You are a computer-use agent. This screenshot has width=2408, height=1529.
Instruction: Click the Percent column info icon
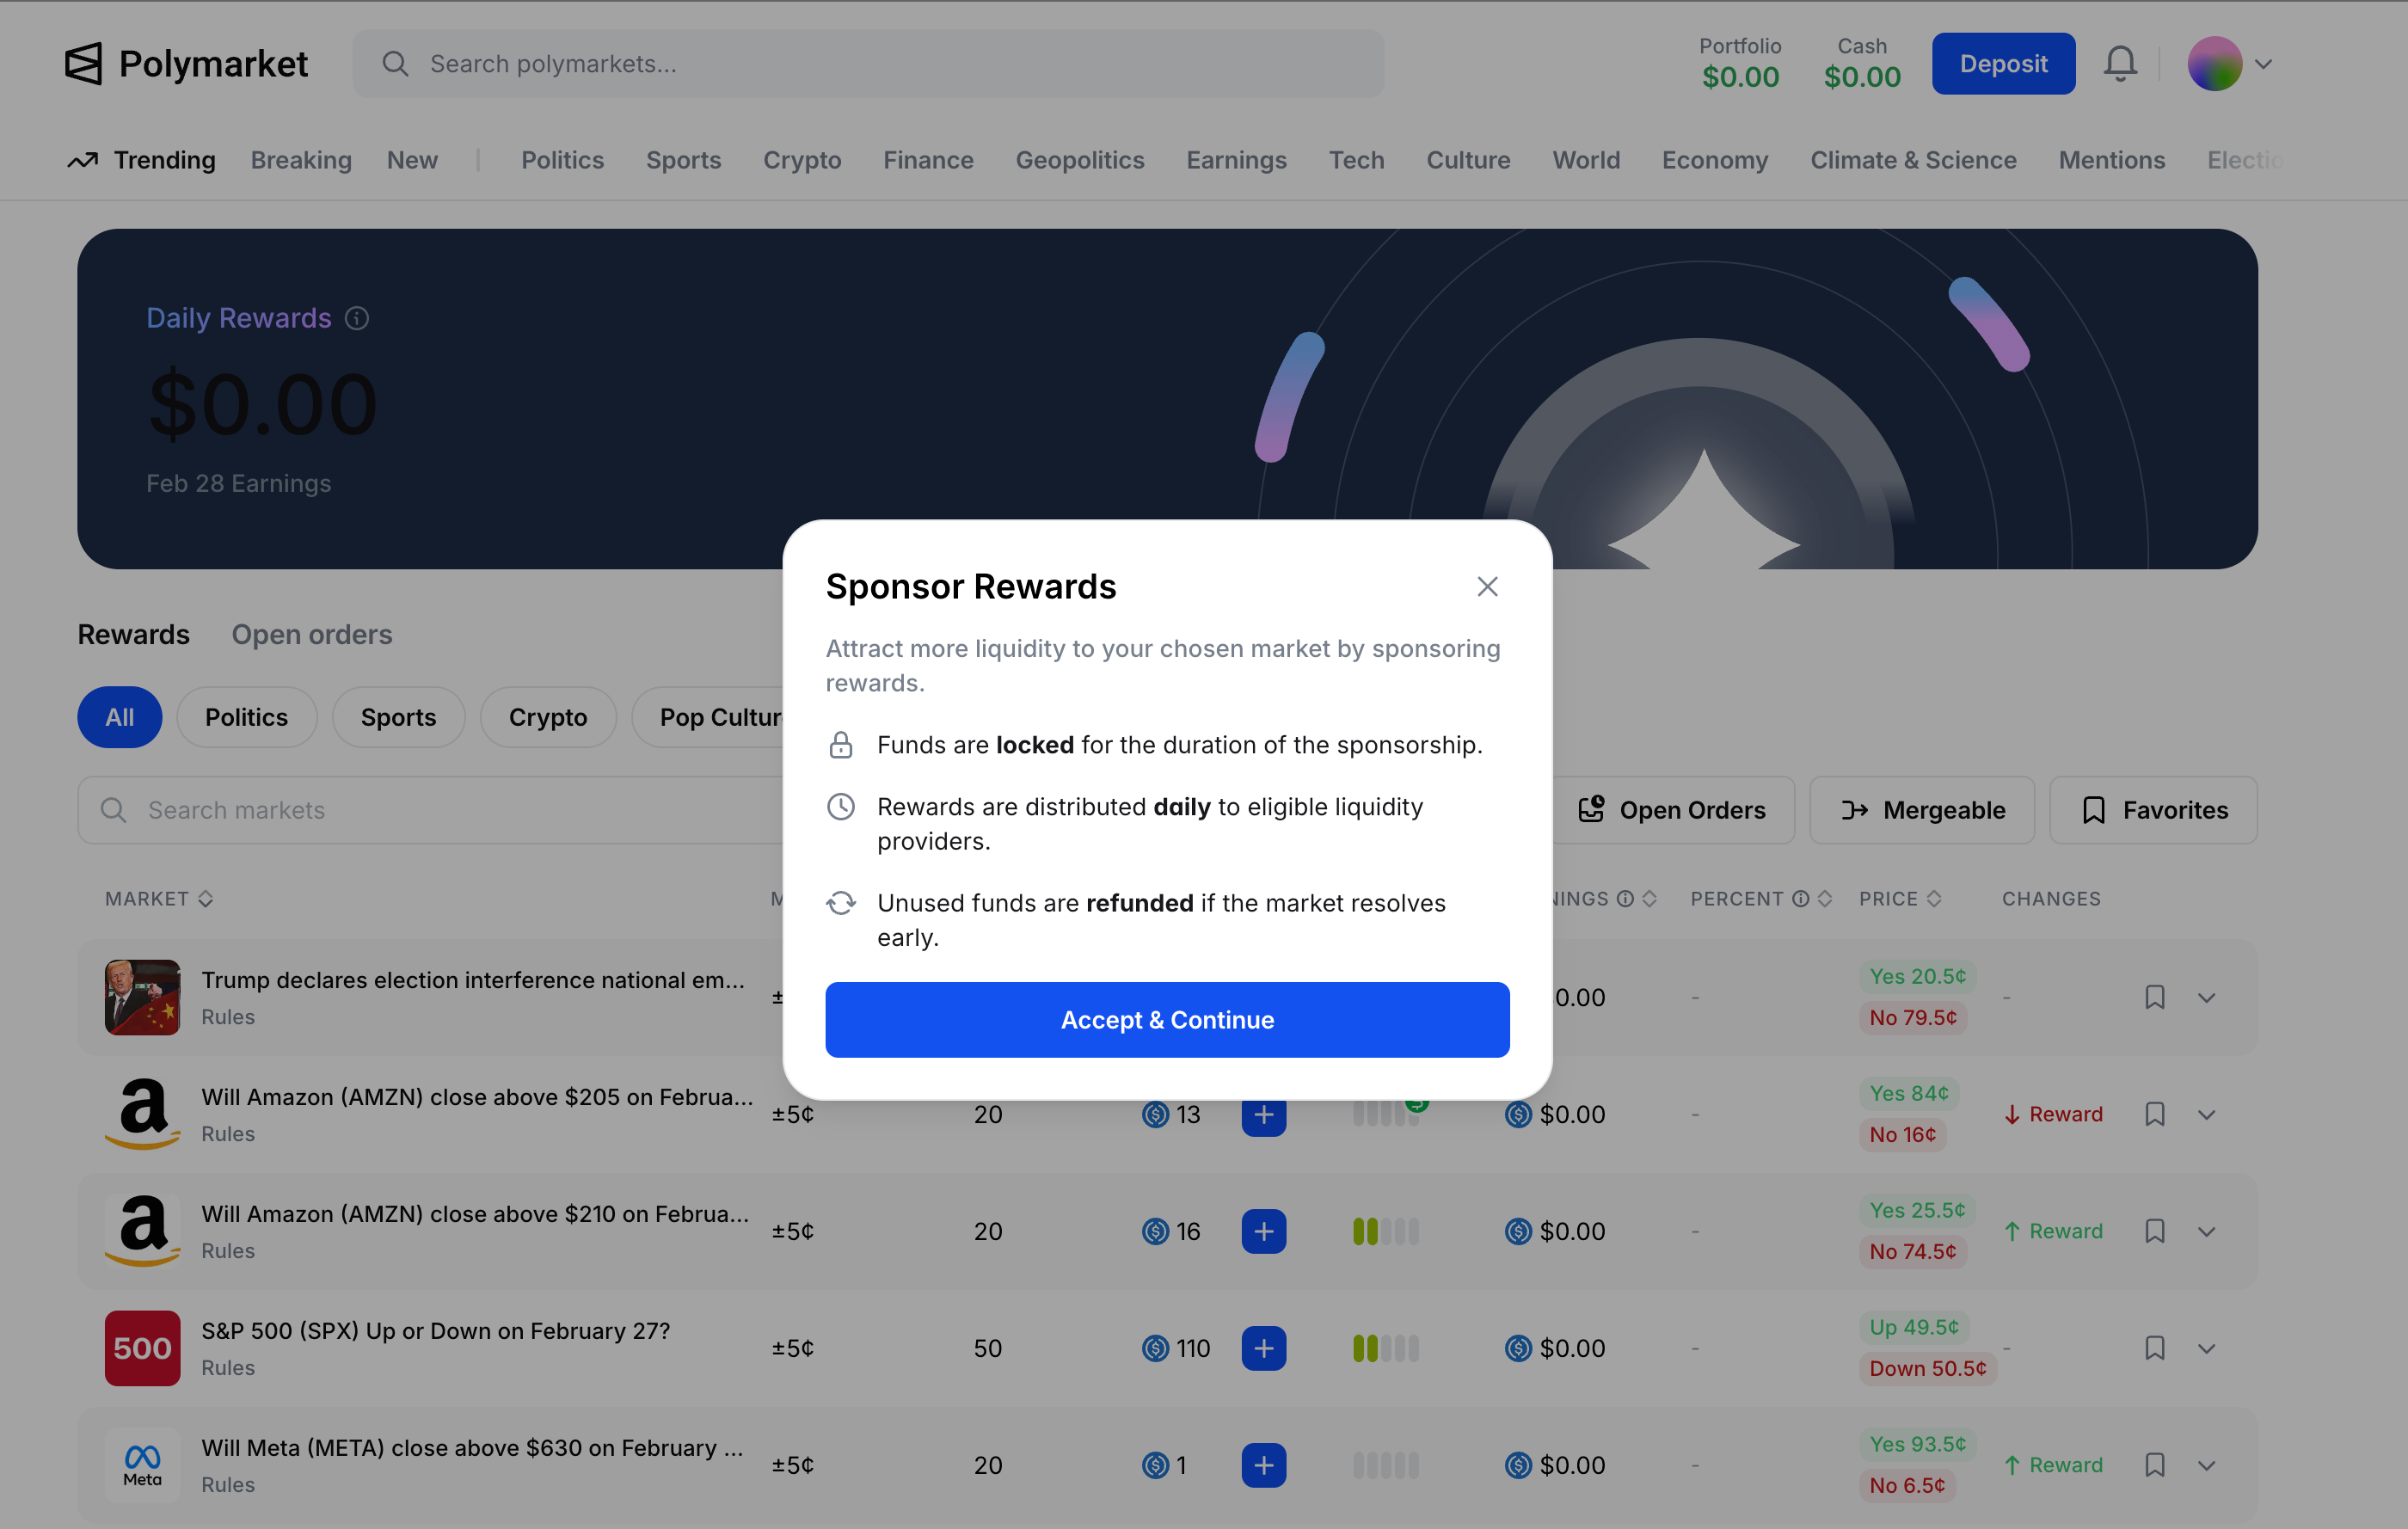[1801, 898]
